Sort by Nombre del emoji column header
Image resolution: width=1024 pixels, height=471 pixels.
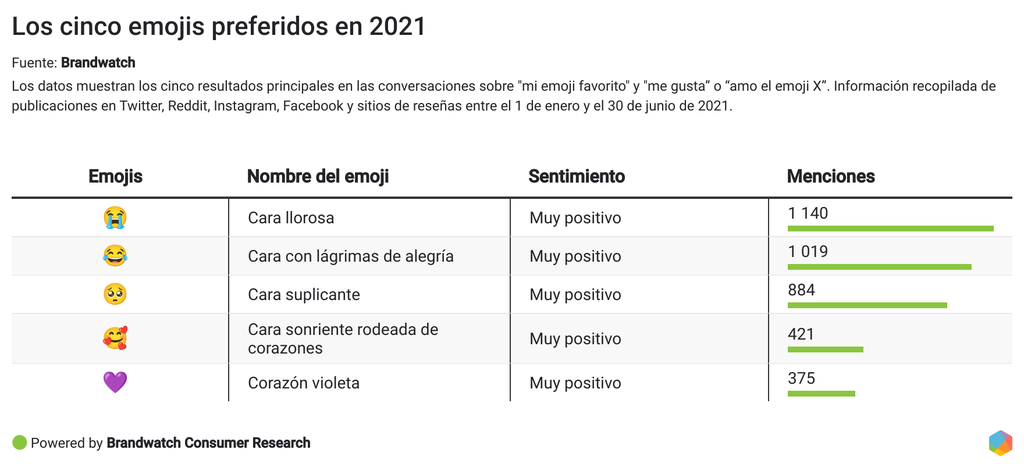tap(318, 177)
